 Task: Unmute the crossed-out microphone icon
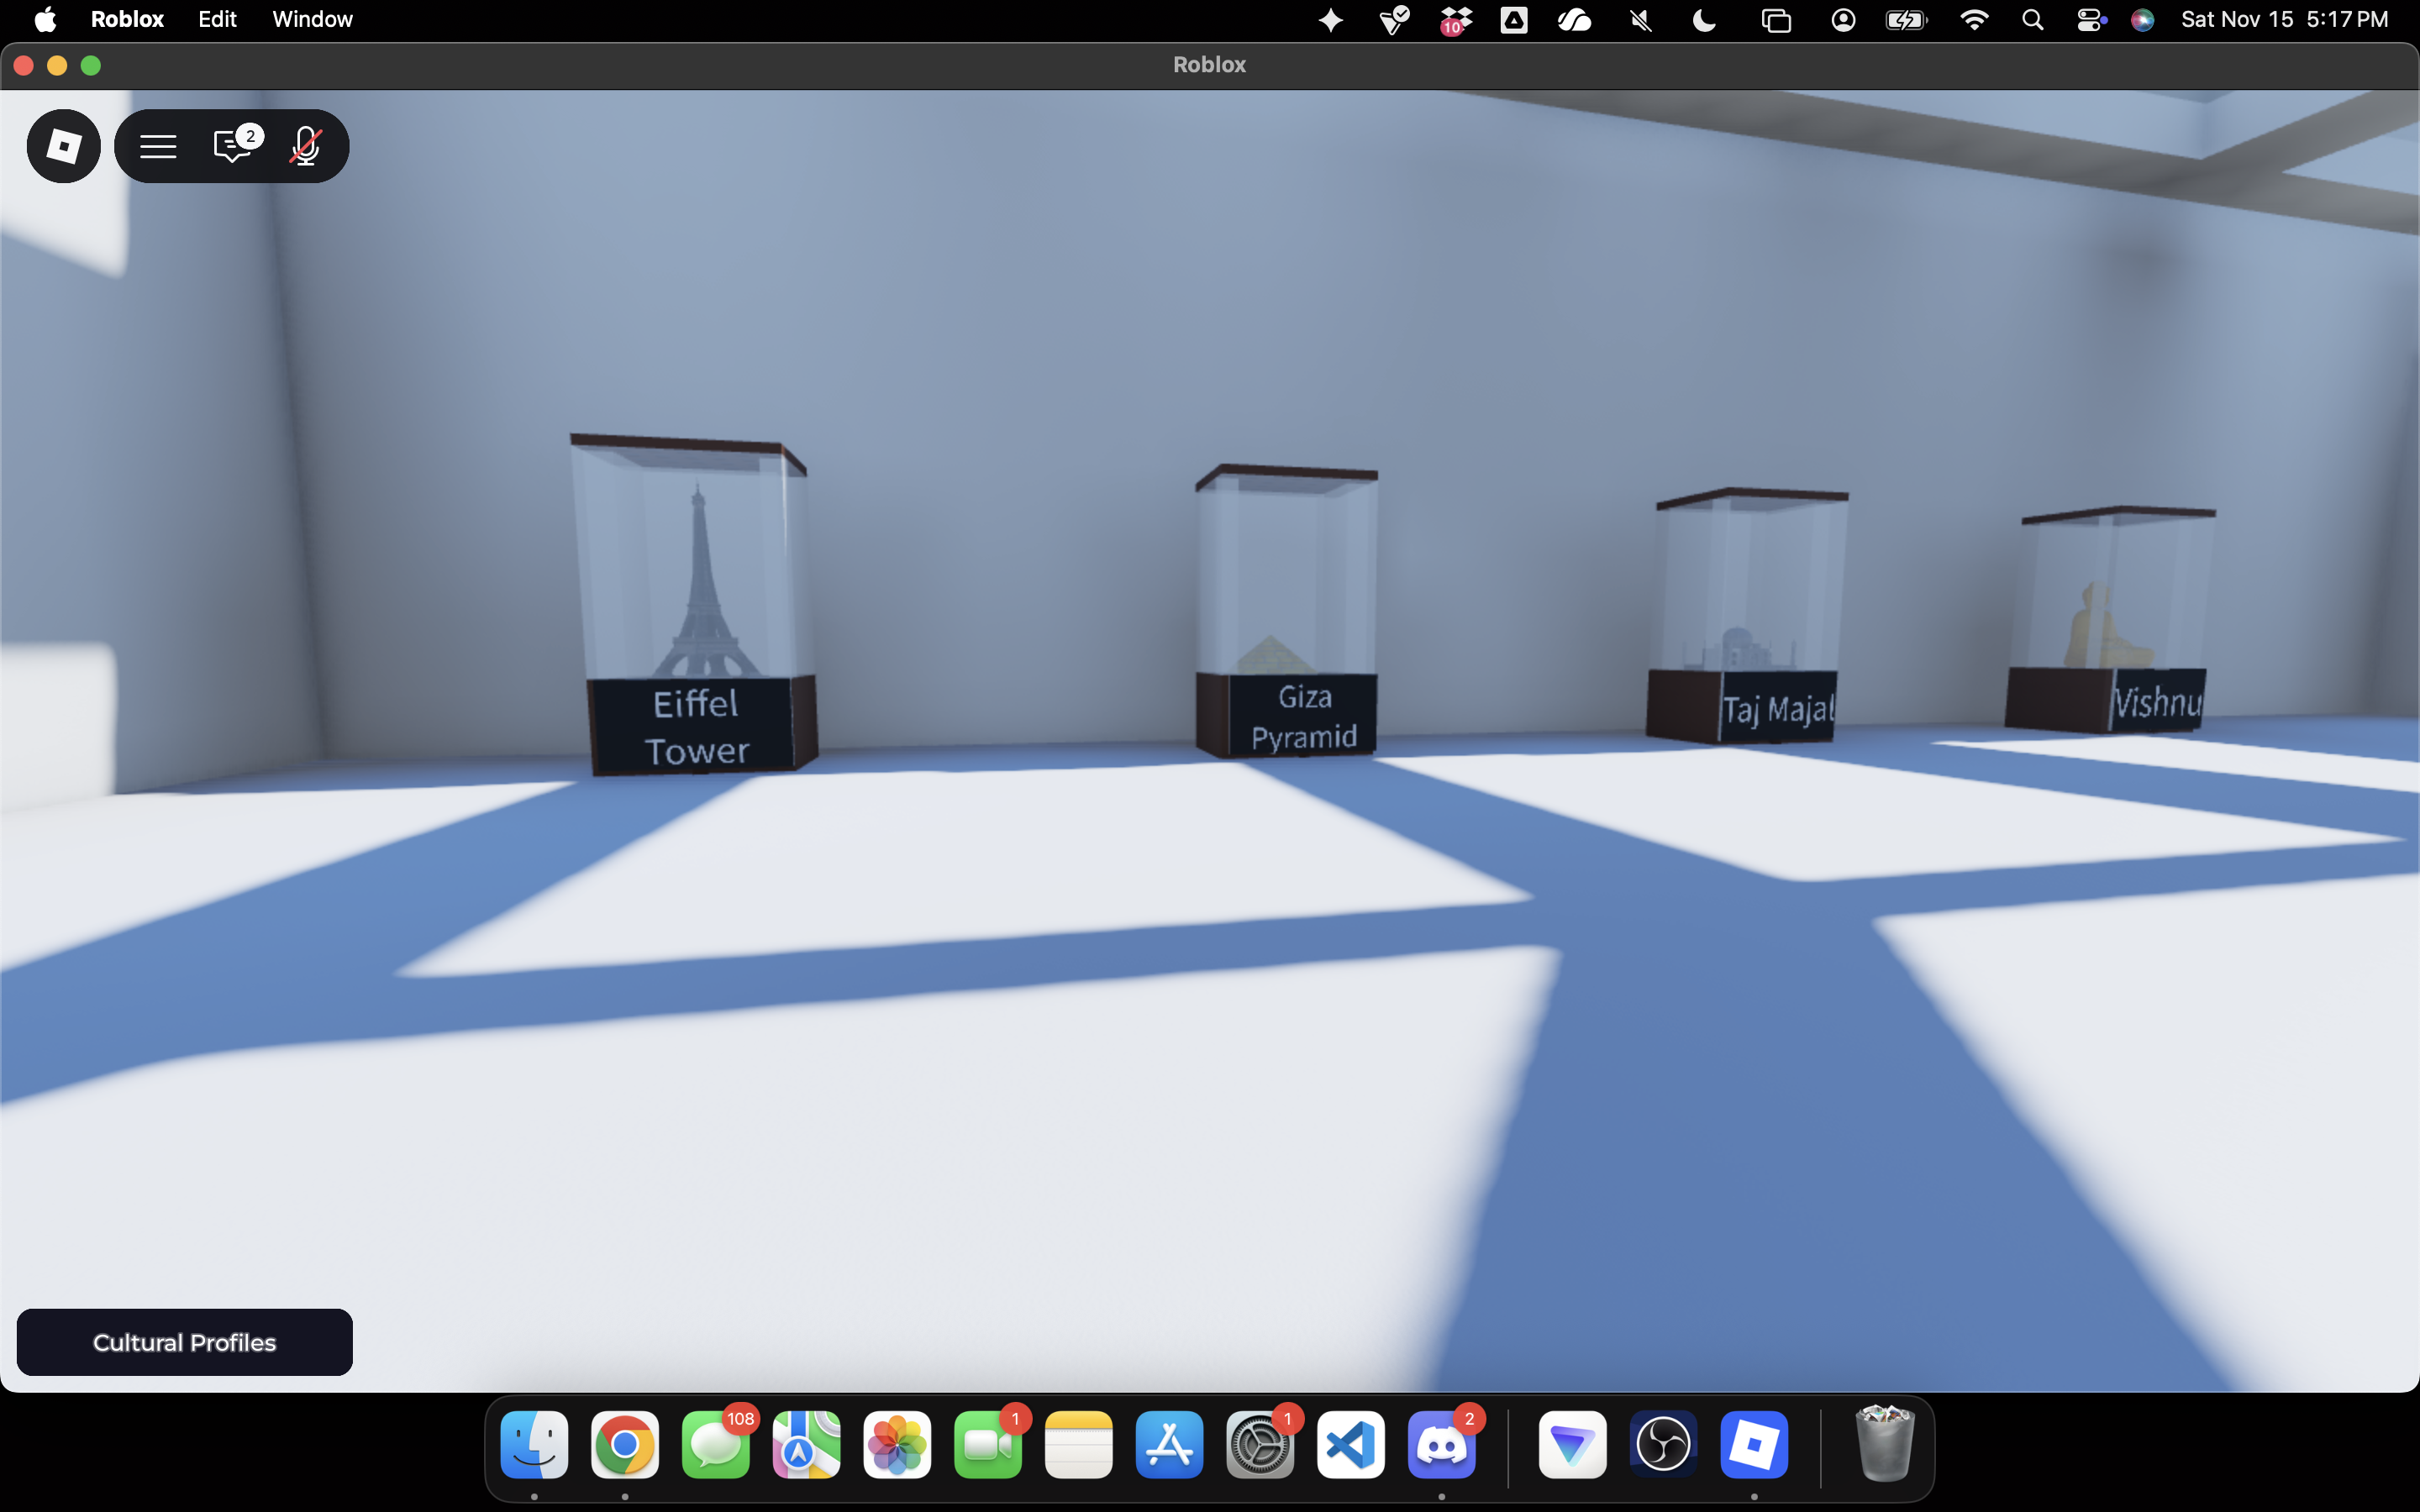click(x=306, y=146)
